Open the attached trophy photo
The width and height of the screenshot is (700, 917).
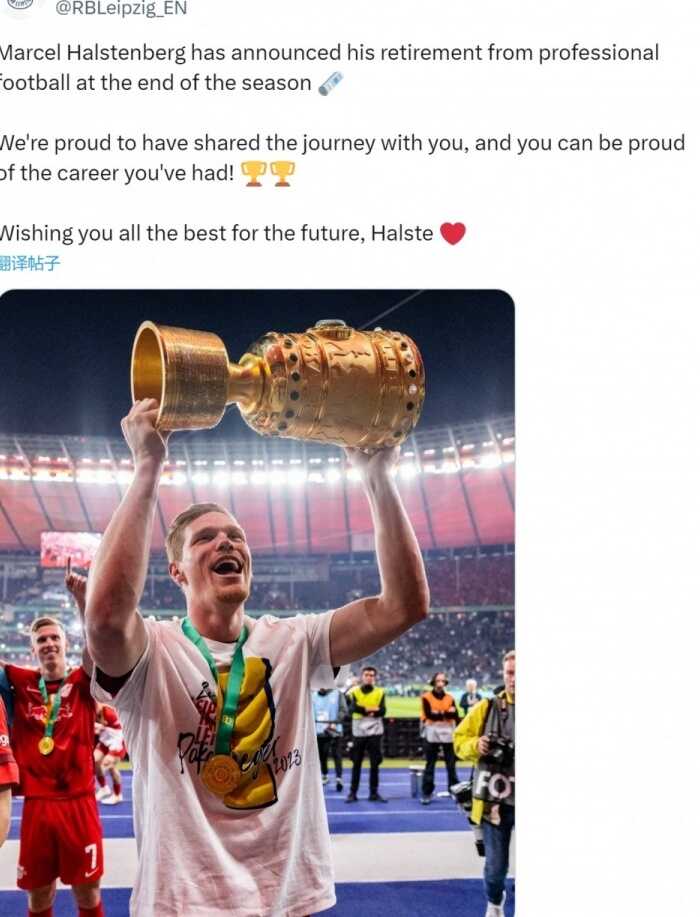click(x=257, y=603)
